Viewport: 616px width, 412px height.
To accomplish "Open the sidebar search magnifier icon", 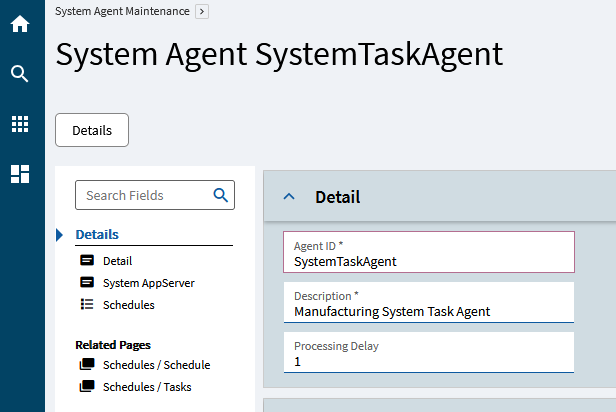I will coord(20,73).
